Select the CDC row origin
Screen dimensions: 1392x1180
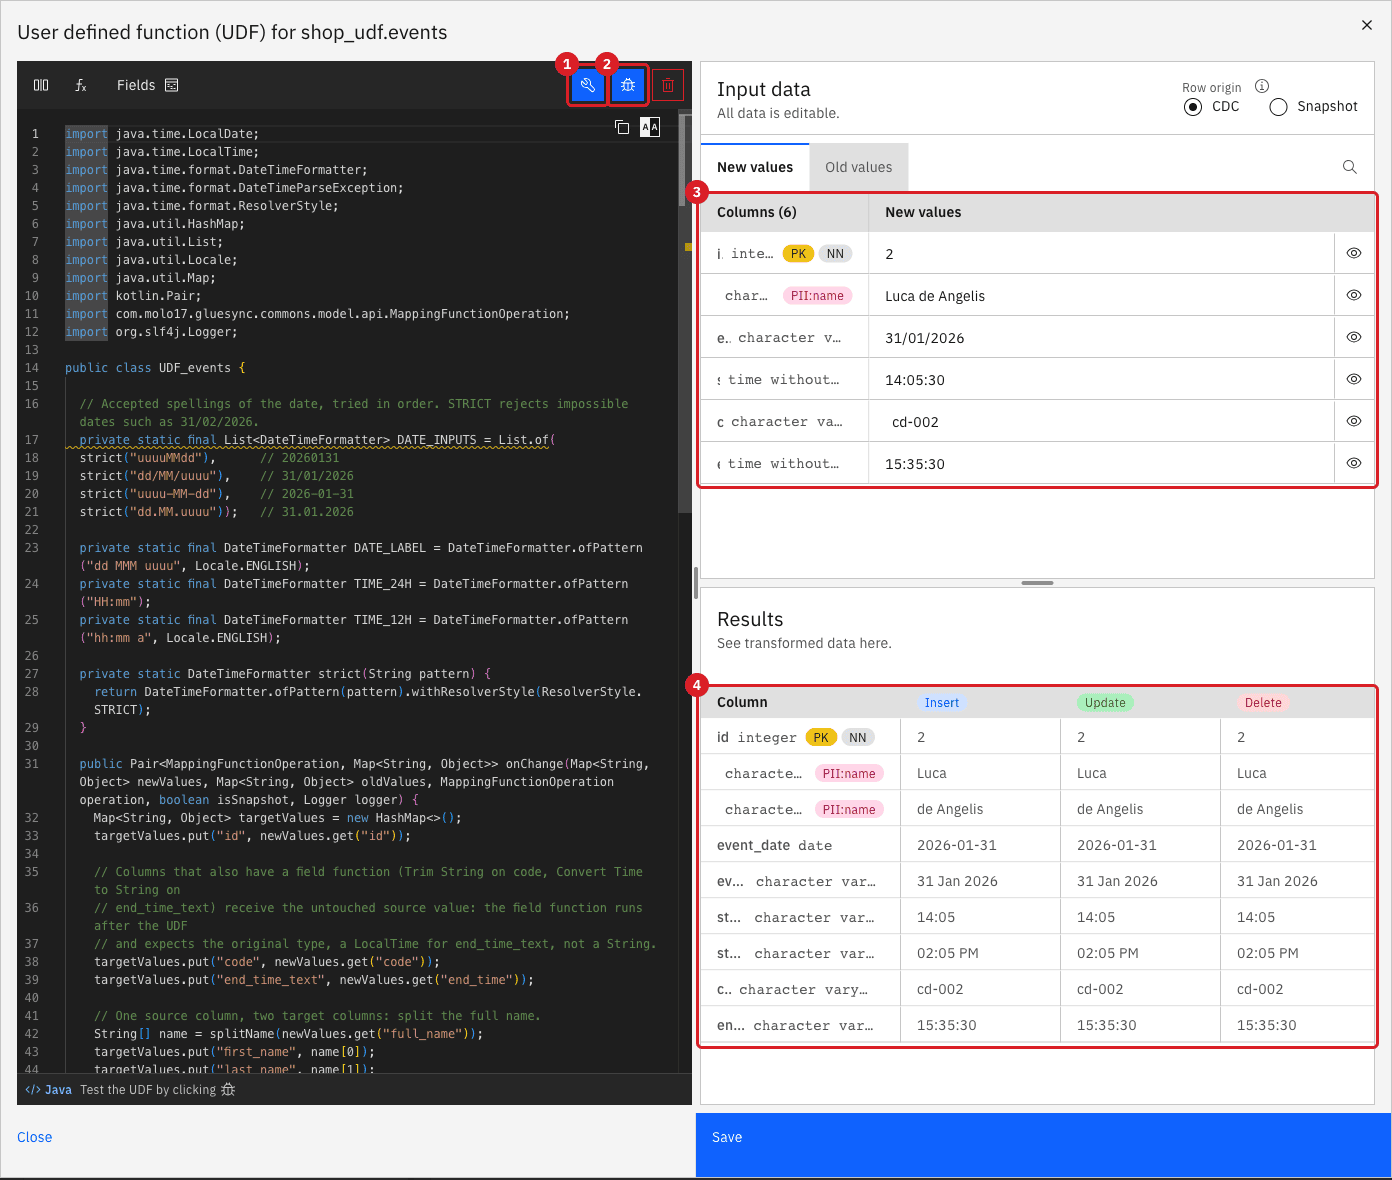(x=1193, y=107)
